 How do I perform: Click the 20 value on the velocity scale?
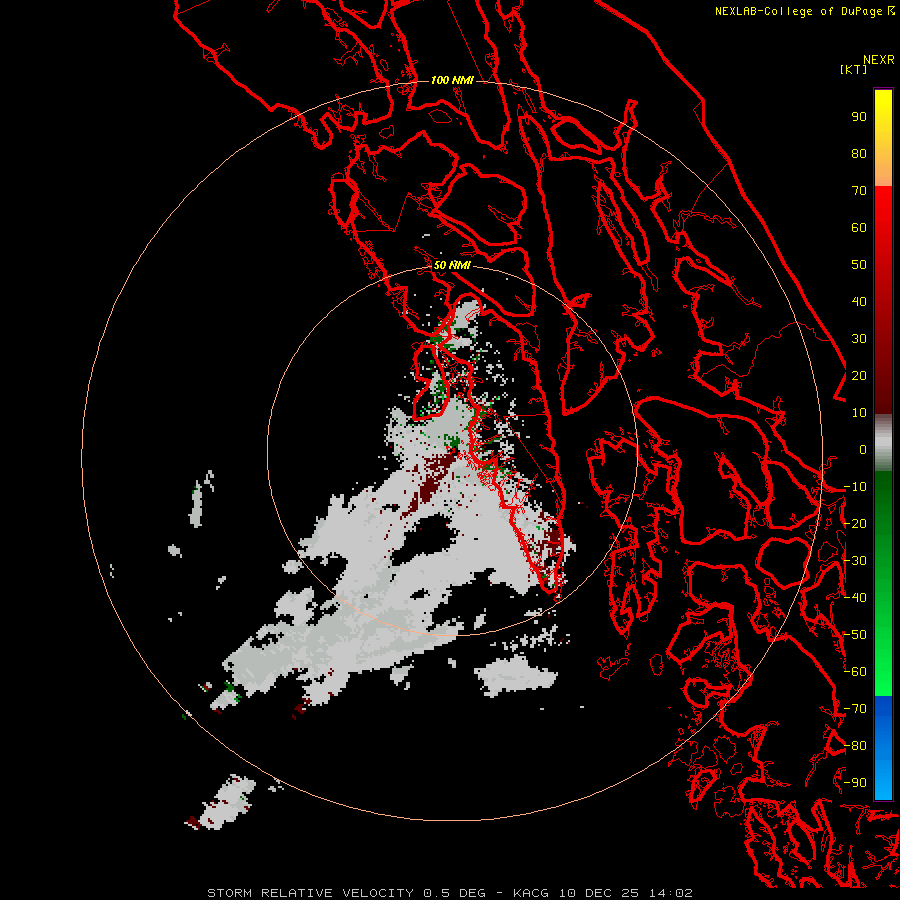tap(859, 376)
